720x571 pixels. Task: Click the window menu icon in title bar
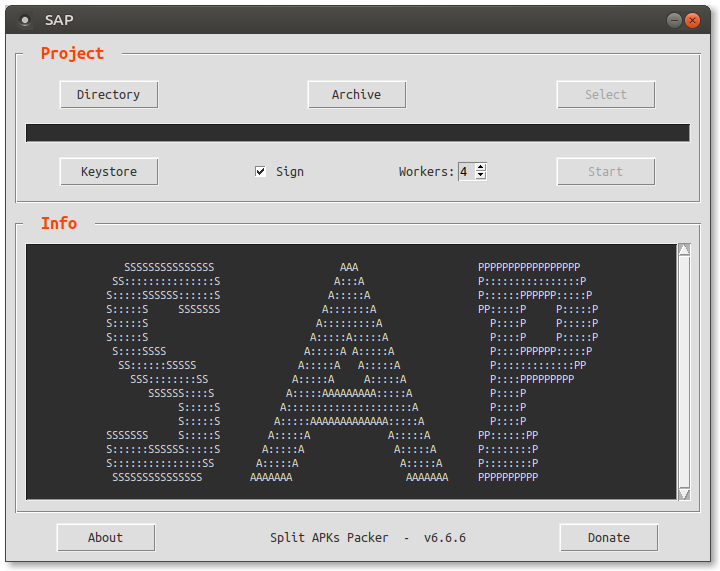tap(25, 20)
